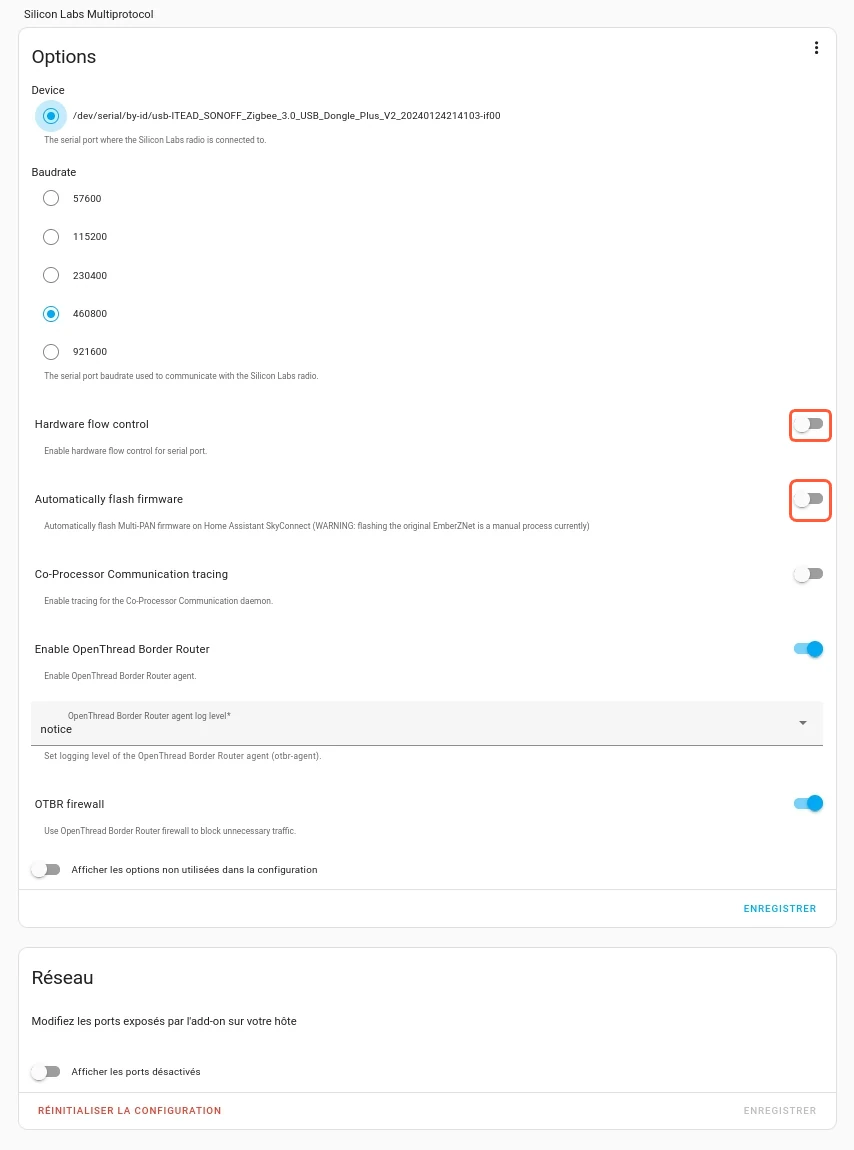This screenshot has width=854, height=1150.
Task: Select baudrate 115200
Action: (51, 237)
